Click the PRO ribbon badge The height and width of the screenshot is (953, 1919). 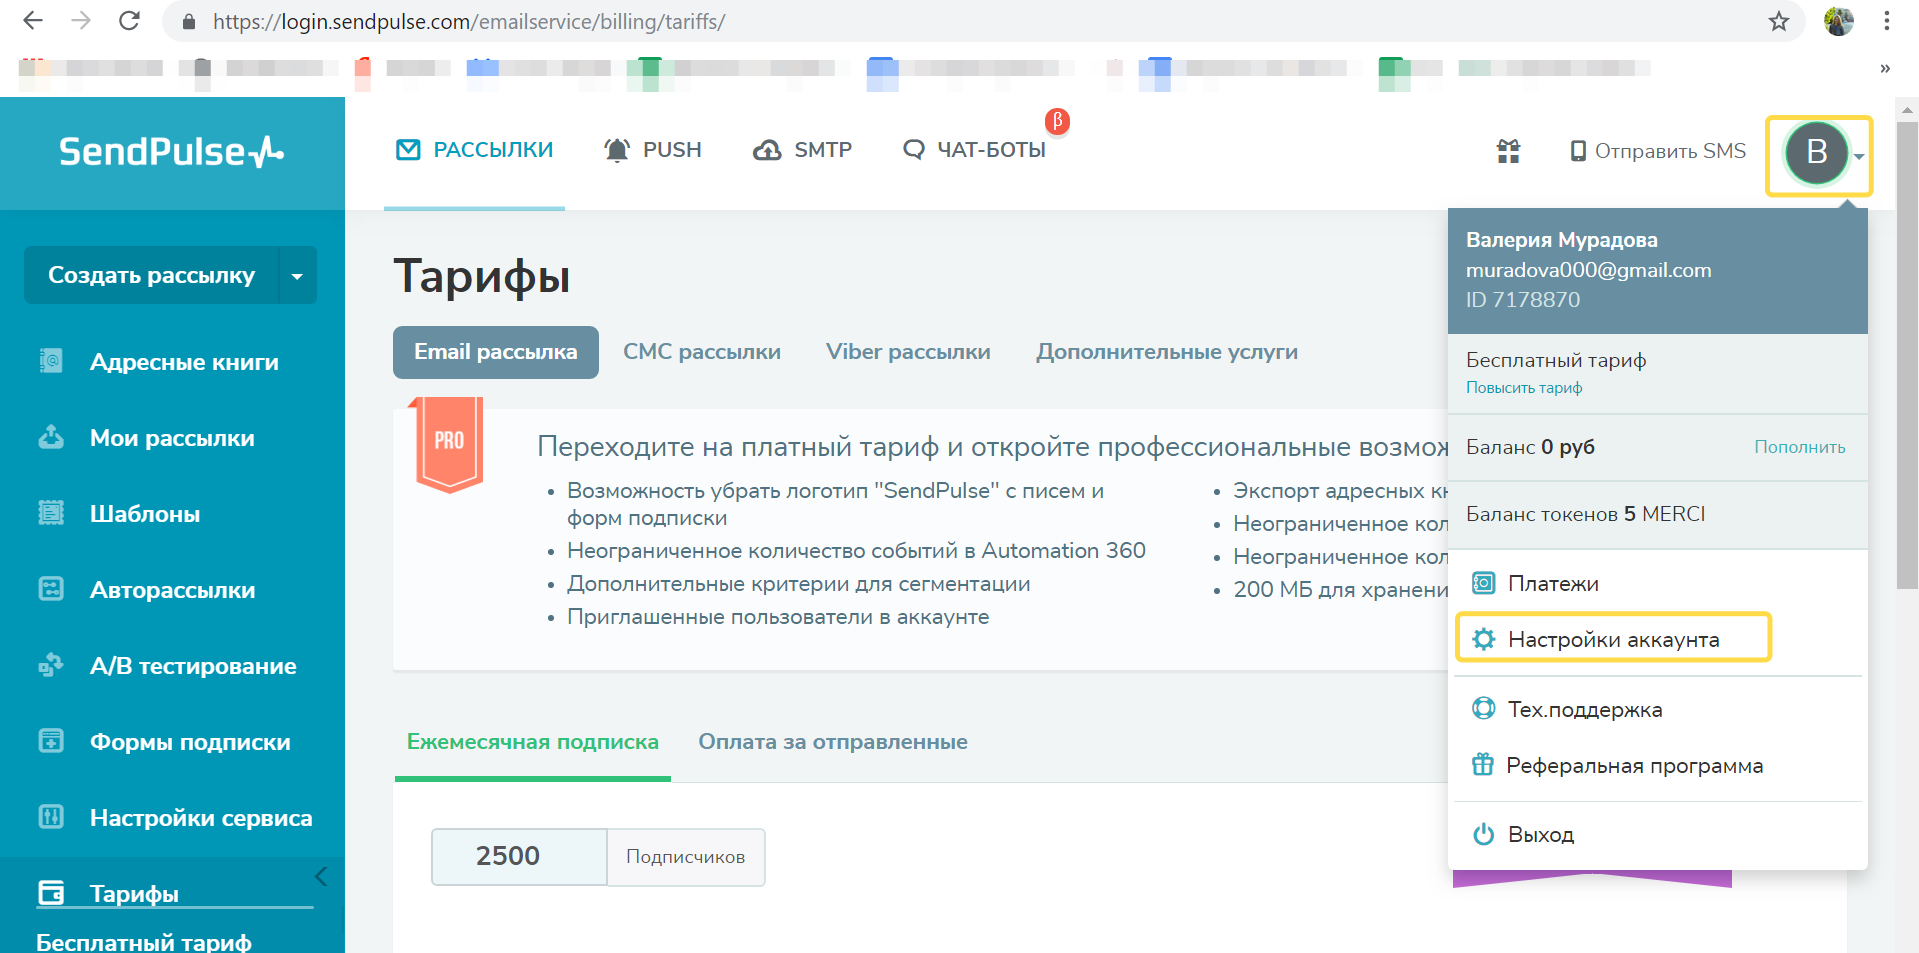tap(449, 444)
